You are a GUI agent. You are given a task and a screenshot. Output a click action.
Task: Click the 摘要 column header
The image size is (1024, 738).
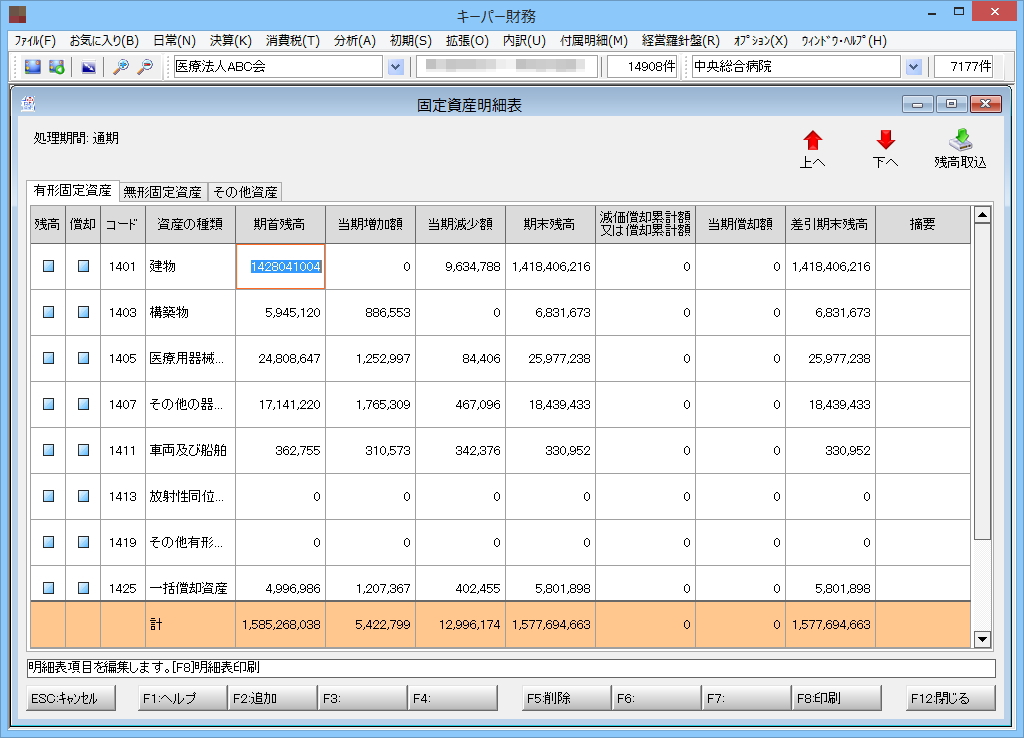(x=923, y=225)
